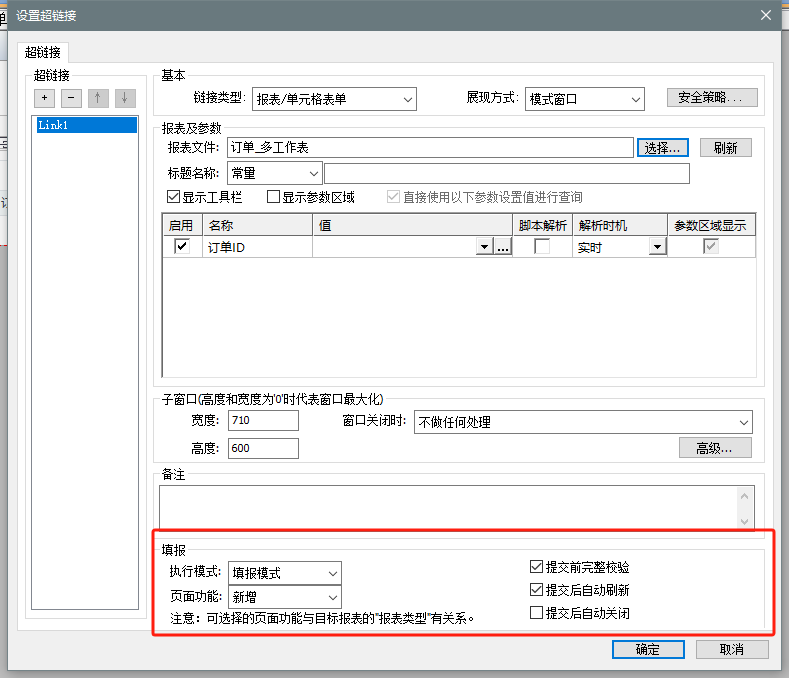Check the 提交后自动关闭 option

point(537,612)
